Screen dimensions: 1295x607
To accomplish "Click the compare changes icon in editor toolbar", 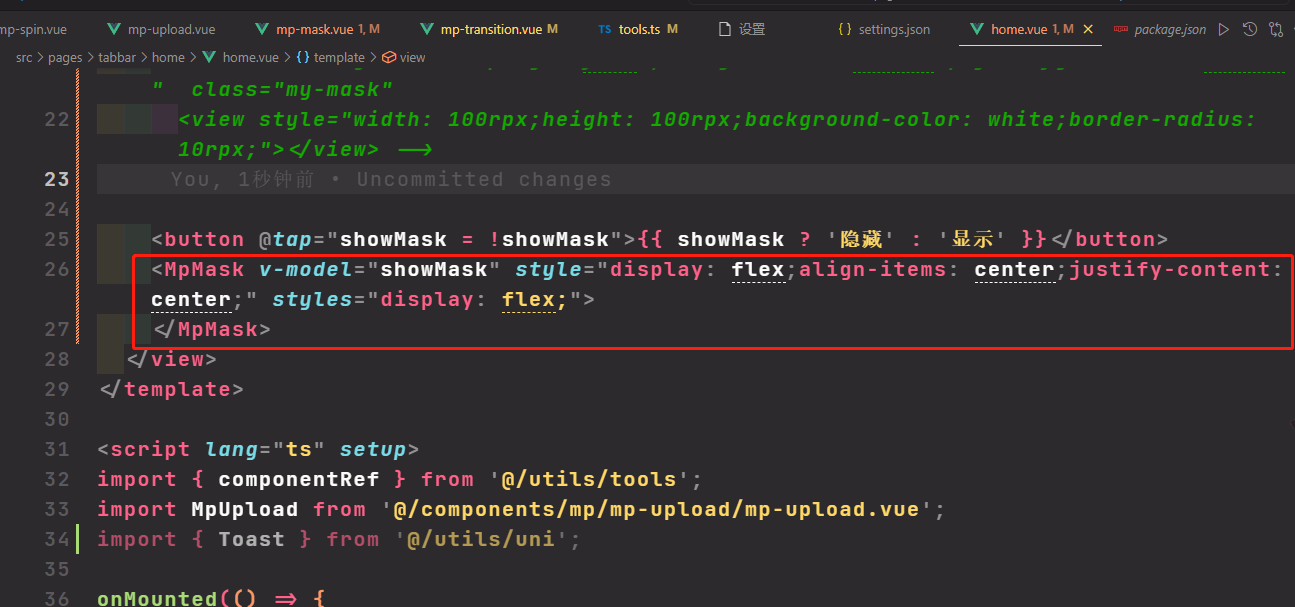I will [1275, 30].
